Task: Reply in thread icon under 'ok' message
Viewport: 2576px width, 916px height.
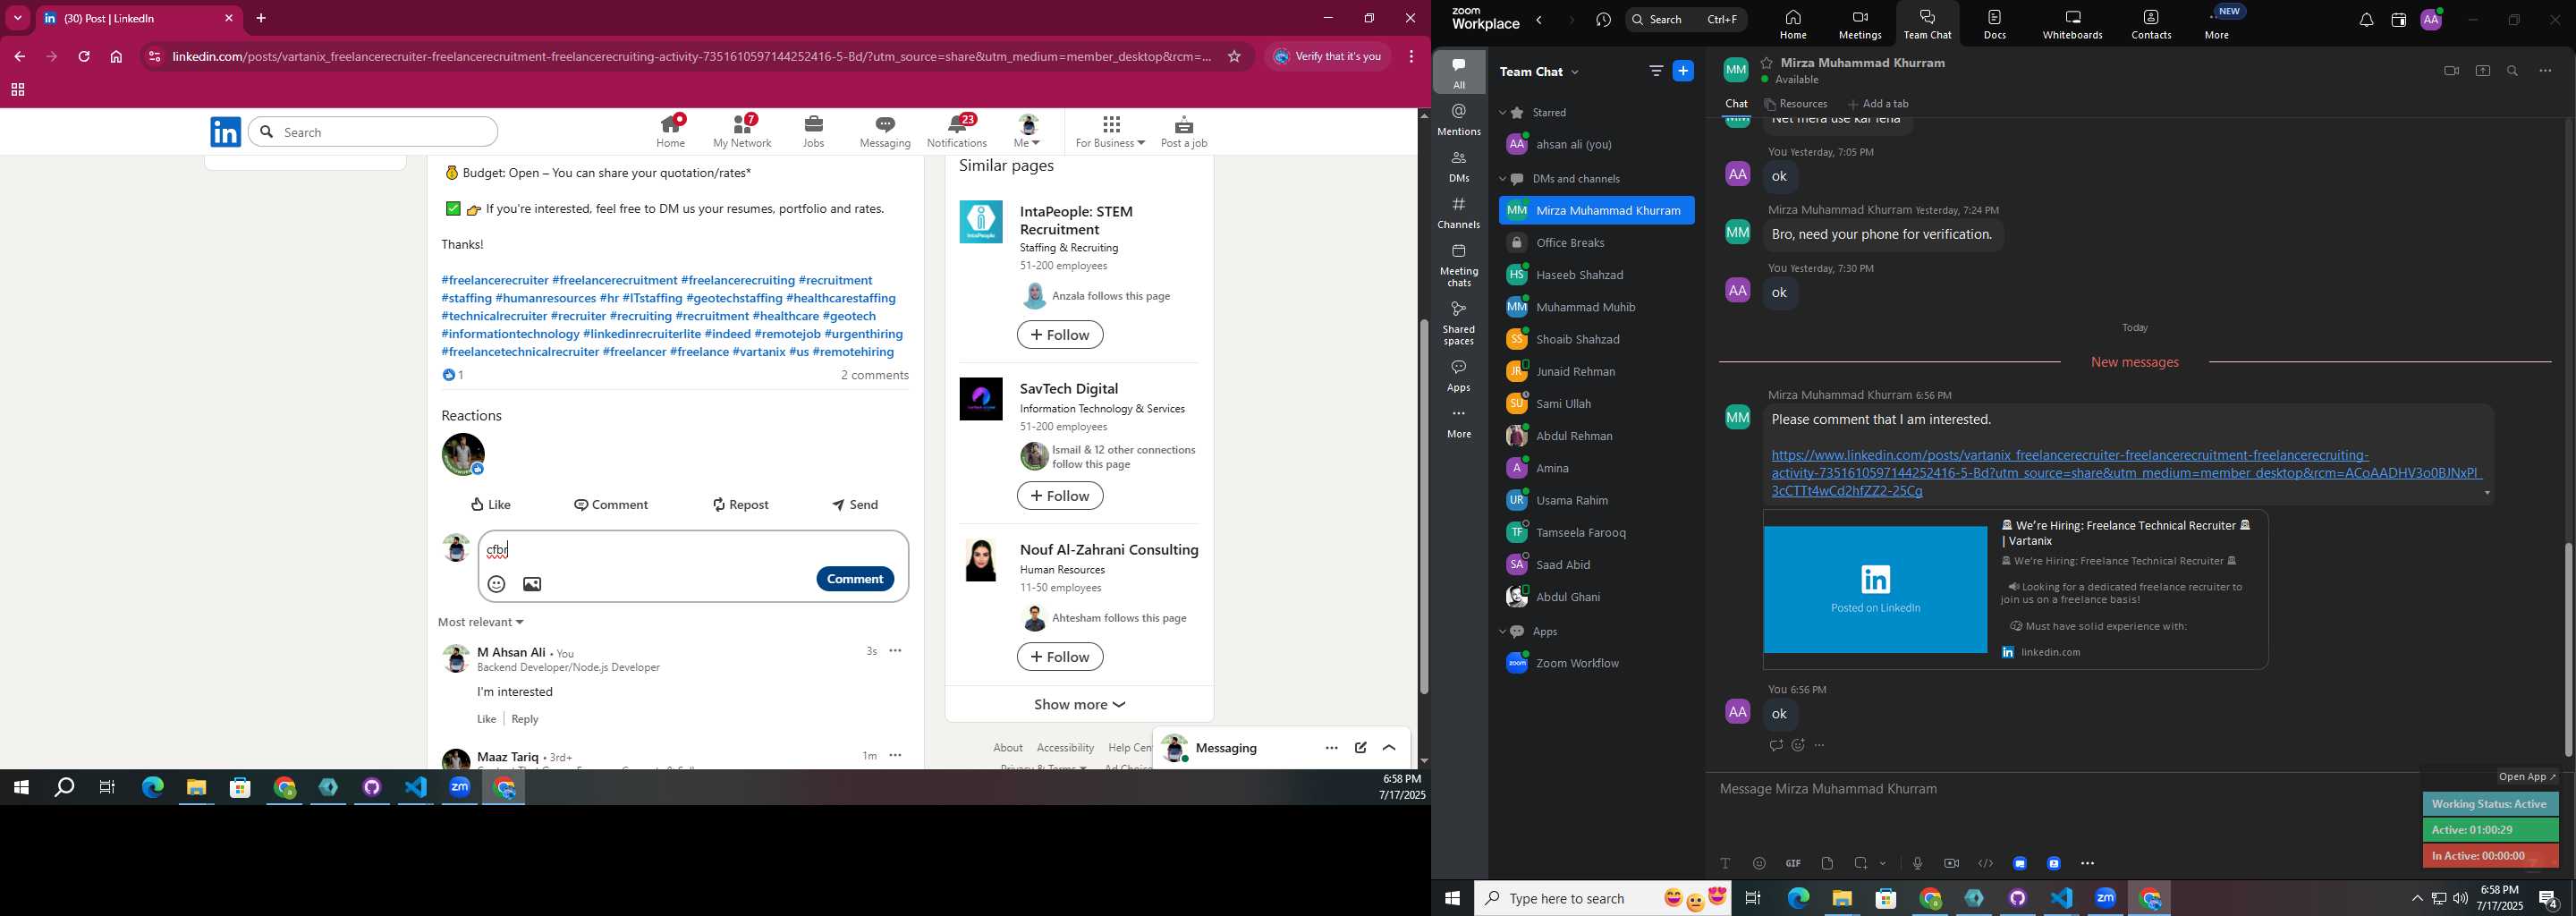Action: click(1776, 745)
